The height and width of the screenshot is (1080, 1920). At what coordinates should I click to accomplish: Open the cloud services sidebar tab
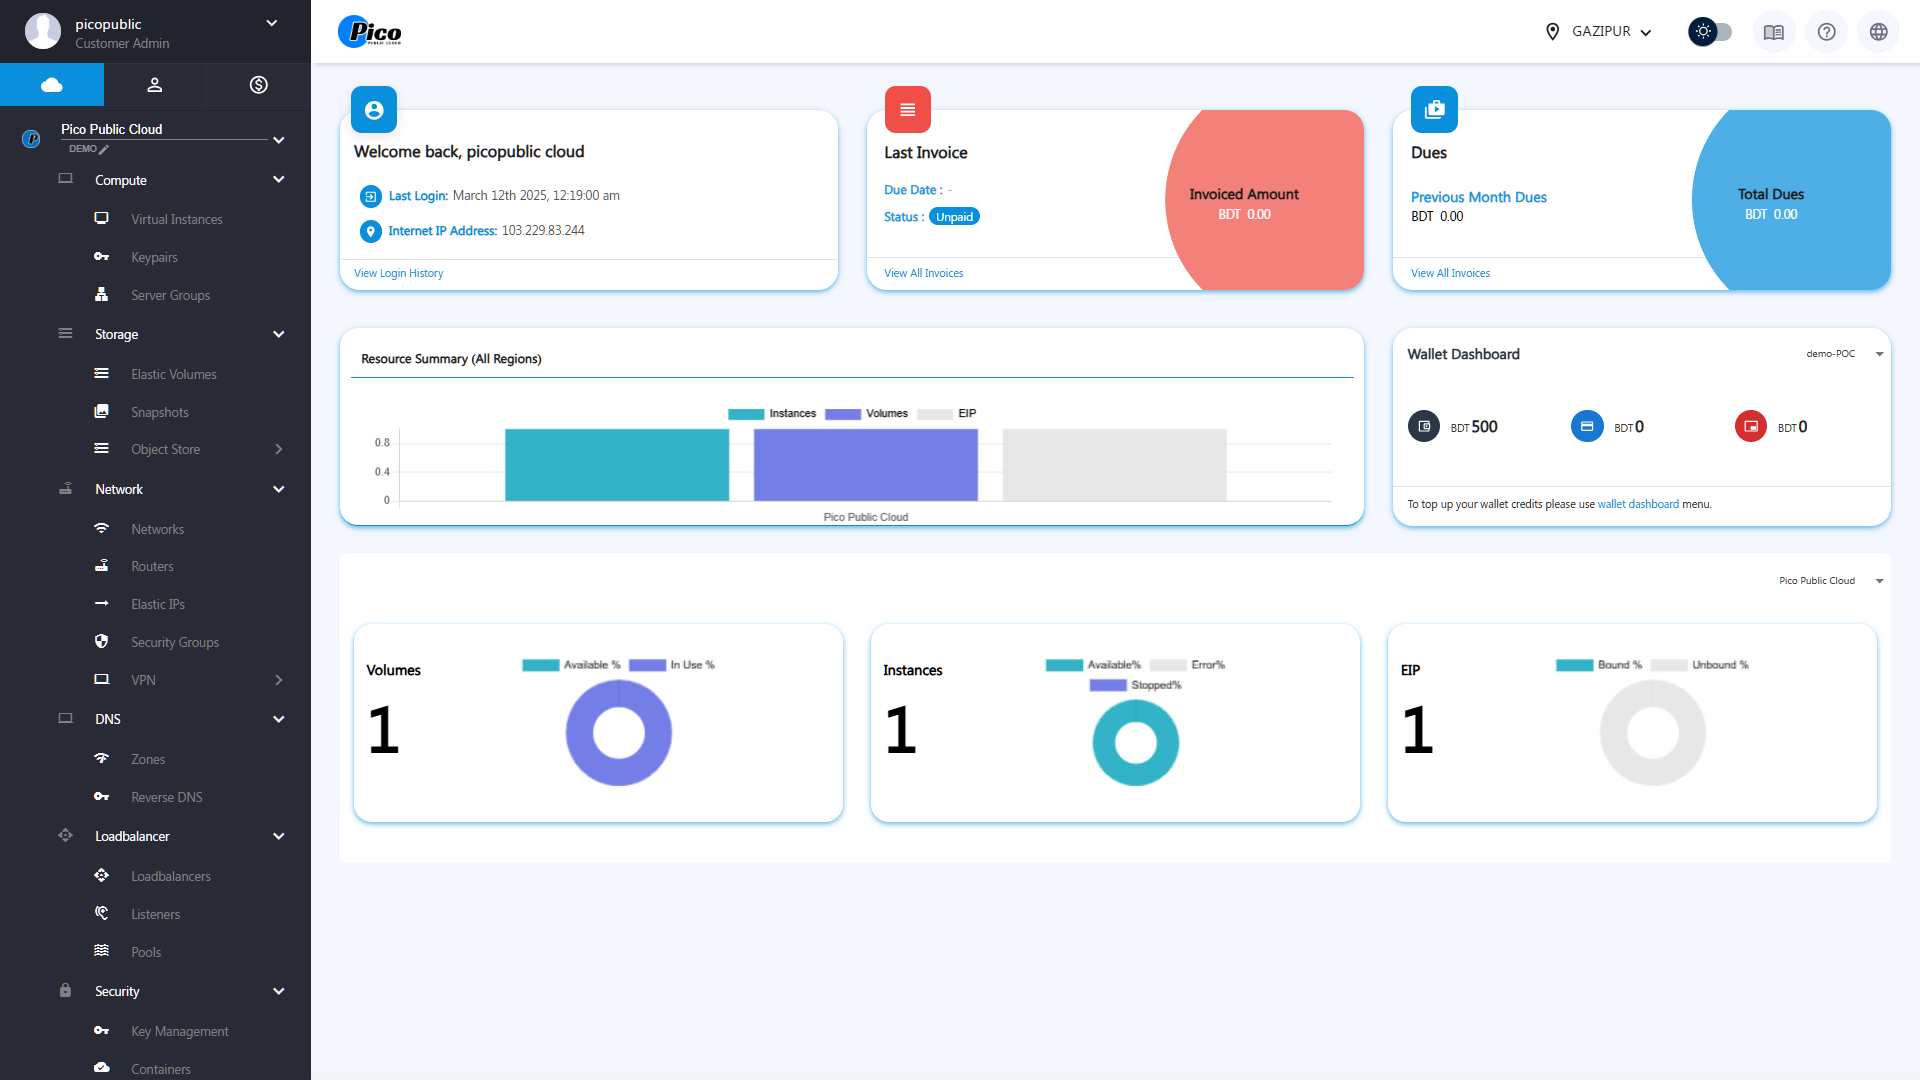pos(52,85)
